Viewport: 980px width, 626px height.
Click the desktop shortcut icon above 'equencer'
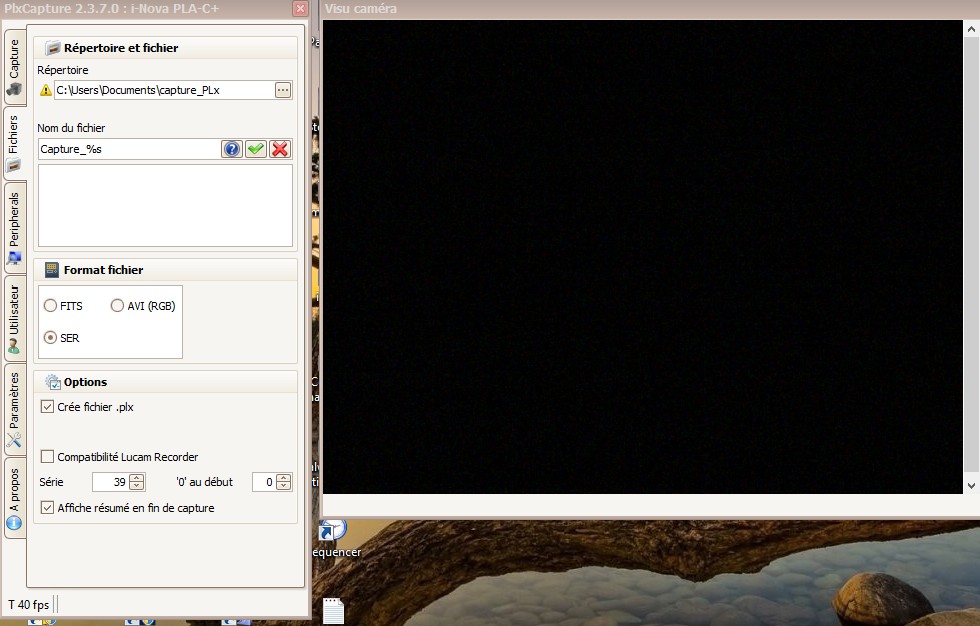[x=332, y=530]
